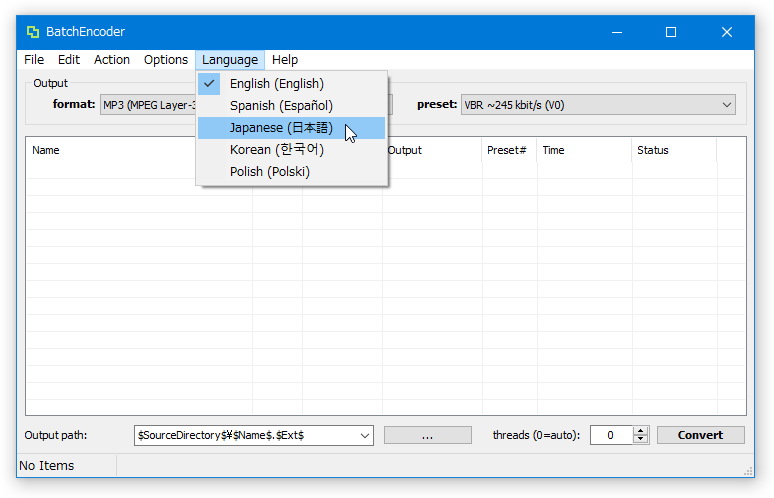
Task: Click the Output column header
Action: (x=433, y=150)
